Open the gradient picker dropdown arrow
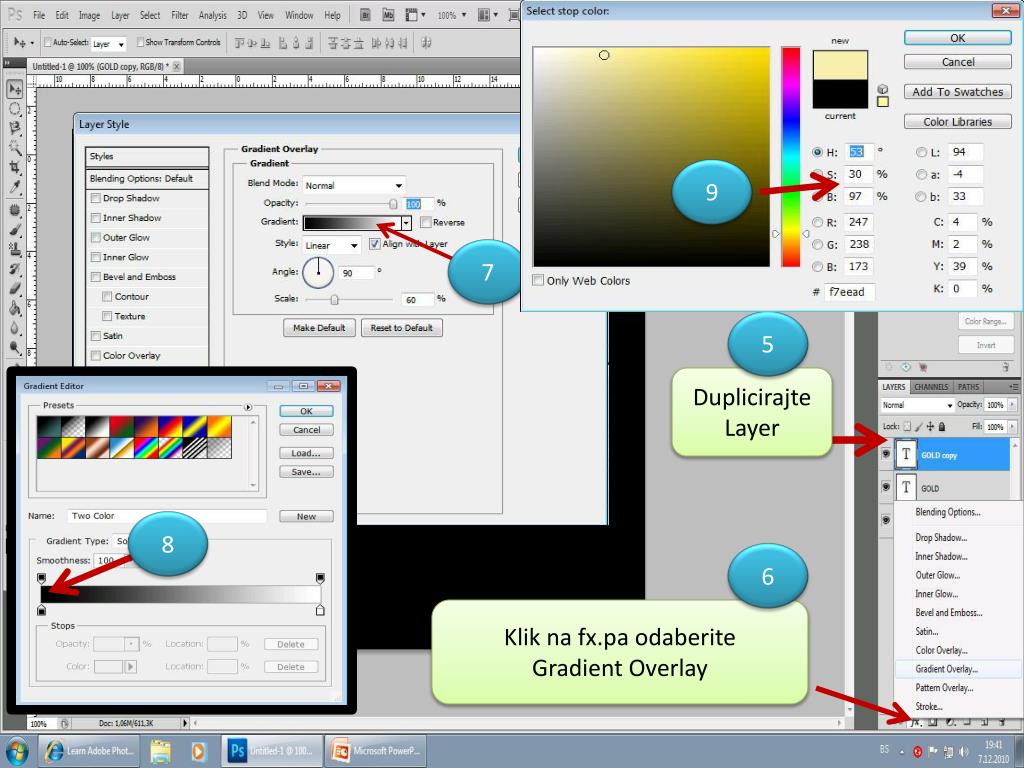 click(x=406, y=223)
